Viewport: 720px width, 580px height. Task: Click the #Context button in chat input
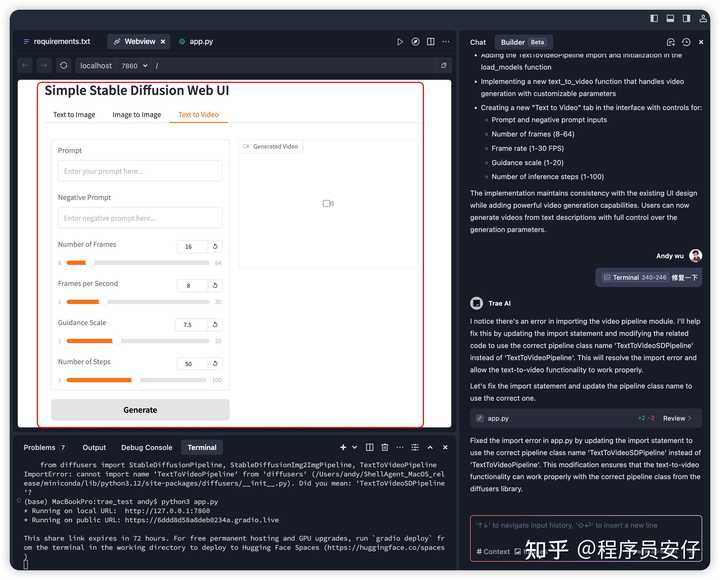click(x=494, y=551)
